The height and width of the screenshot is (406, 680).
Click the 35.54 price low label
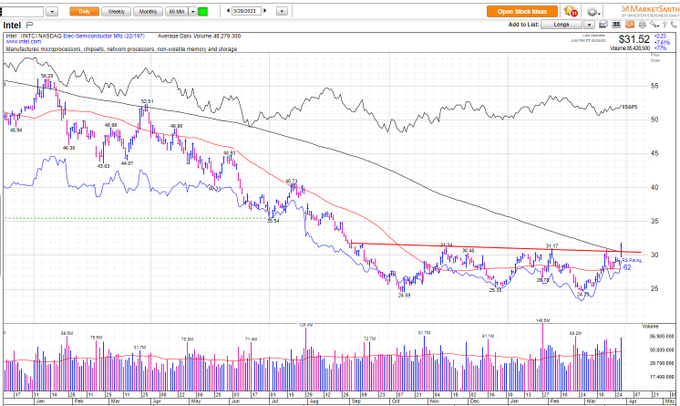coord(273,221)
